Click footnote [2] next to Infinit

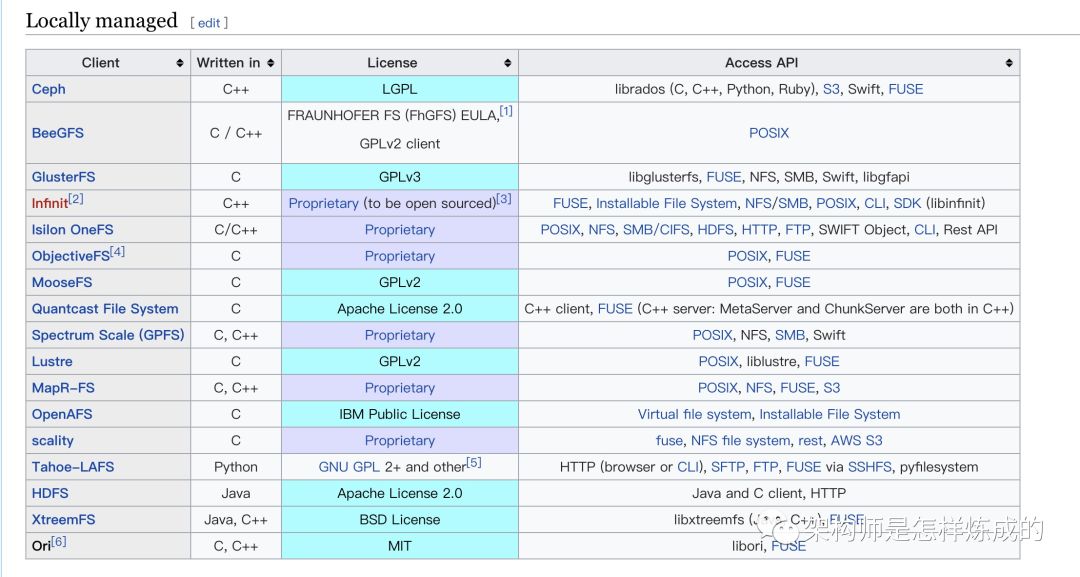76,198
